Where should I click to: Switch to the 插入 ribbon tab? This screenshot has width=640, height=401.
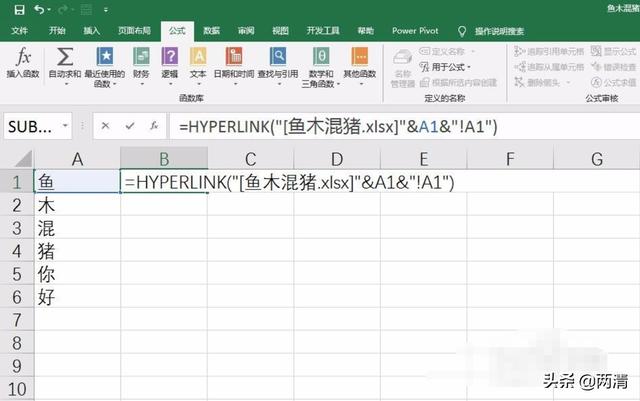click(x=91, y=31)
